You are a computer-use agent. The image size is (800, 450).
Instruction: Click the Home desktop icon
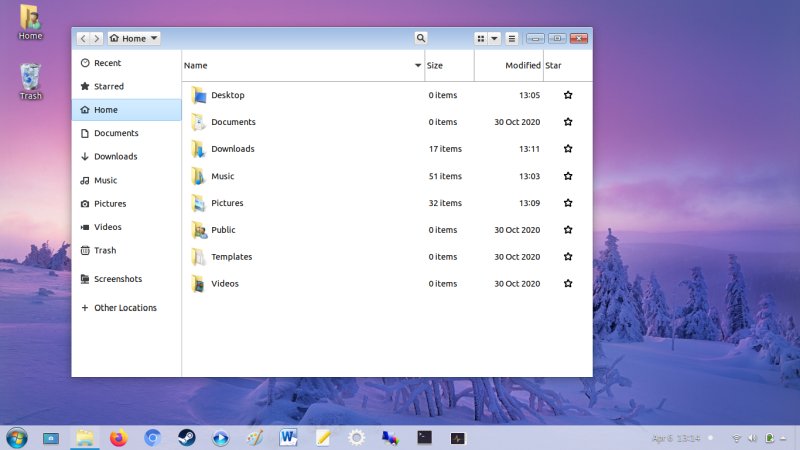click(30, 22)
